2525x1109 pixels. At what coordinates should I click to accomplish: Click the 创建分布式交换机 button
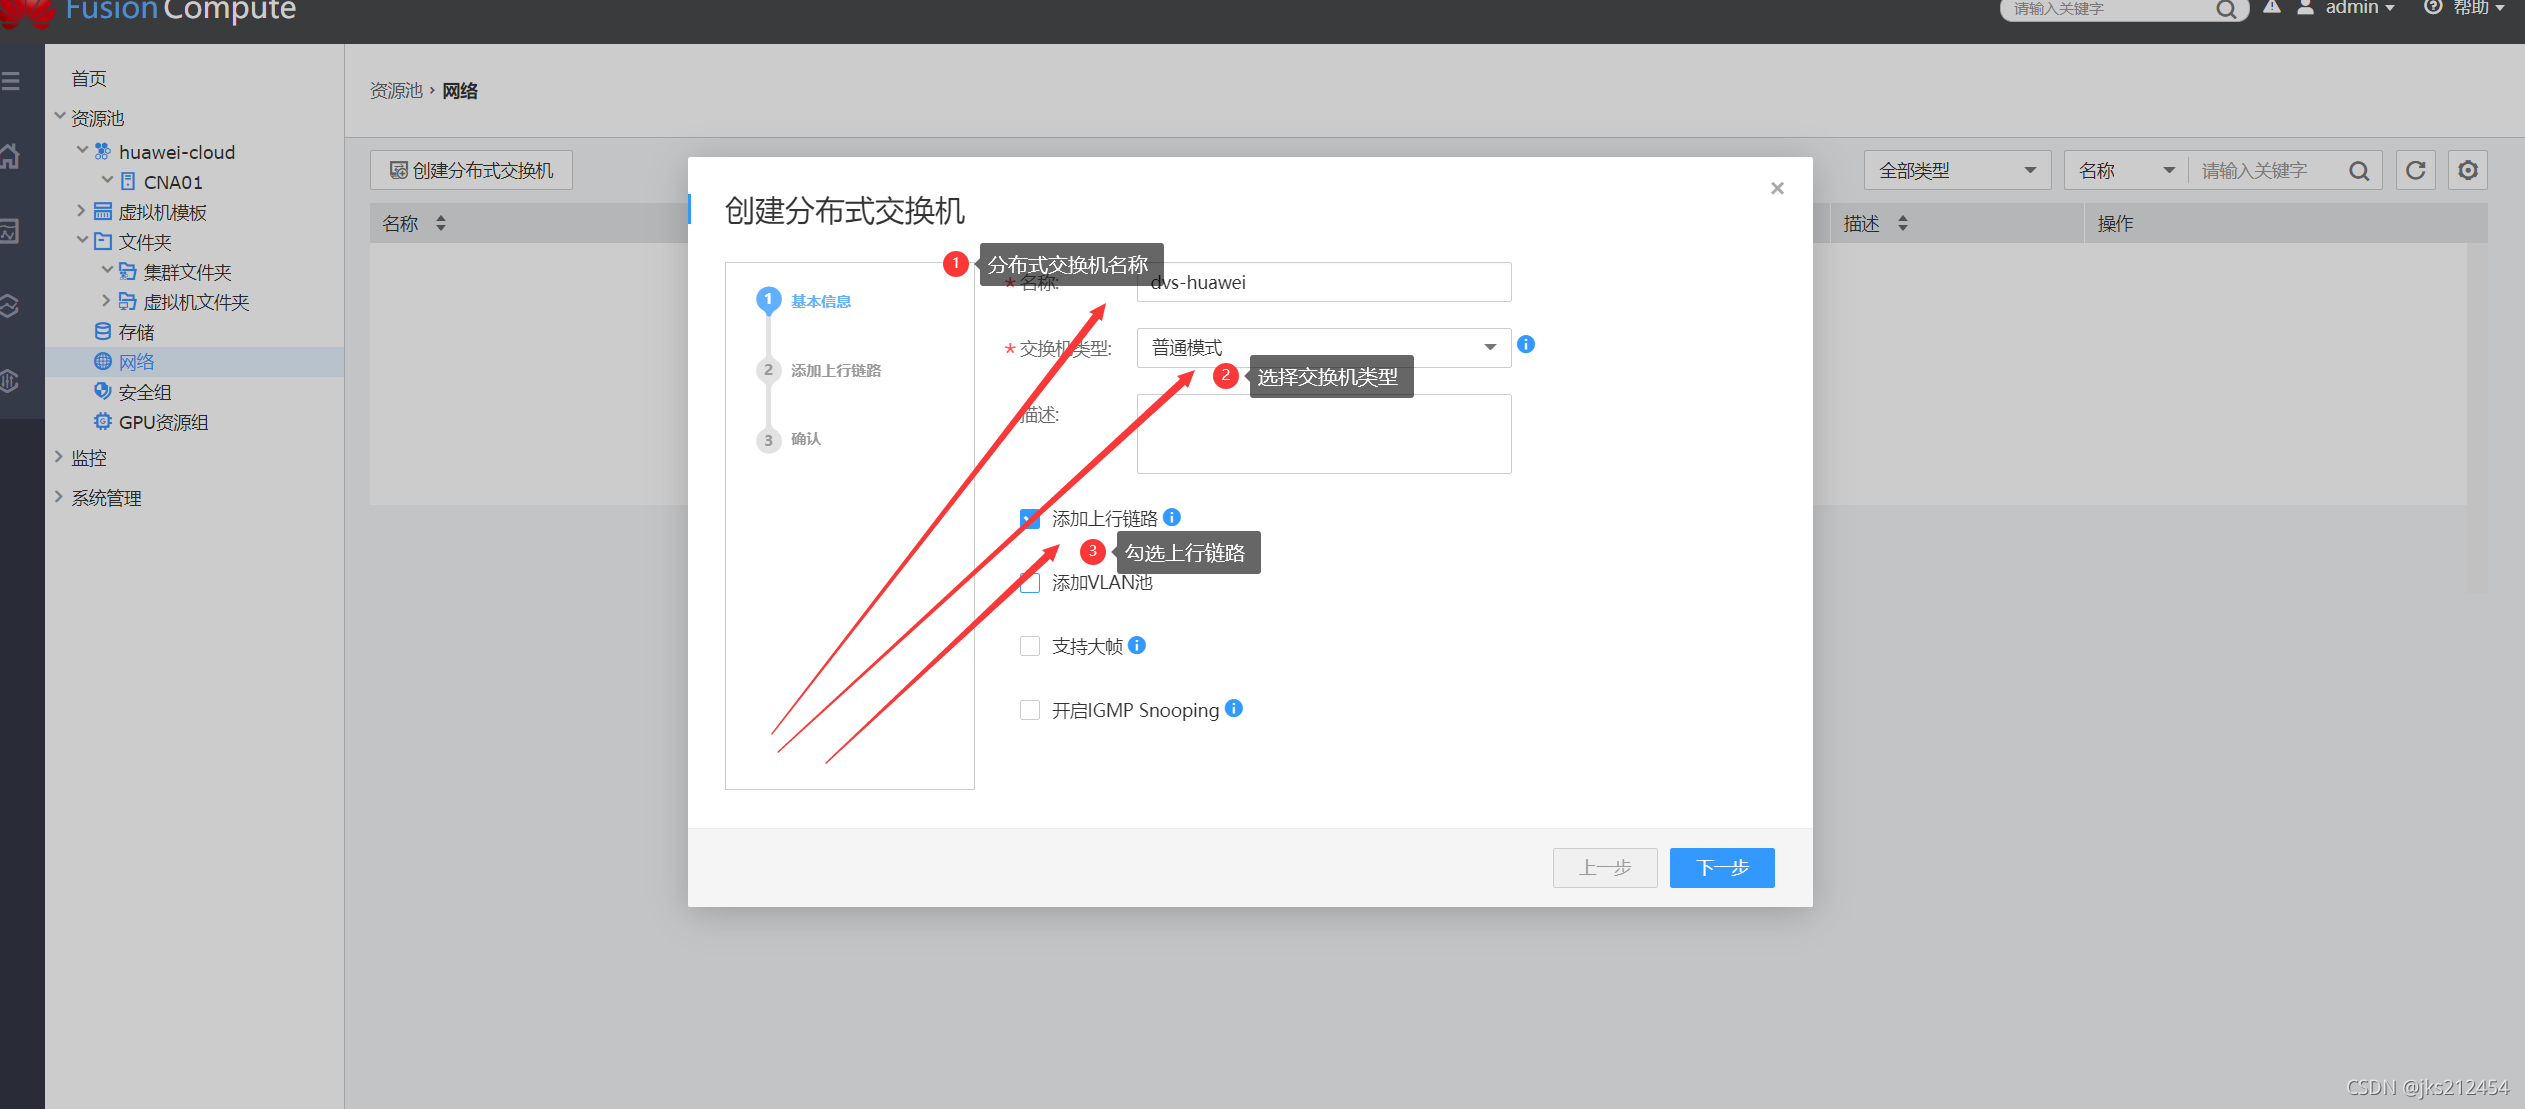point(470,169)
